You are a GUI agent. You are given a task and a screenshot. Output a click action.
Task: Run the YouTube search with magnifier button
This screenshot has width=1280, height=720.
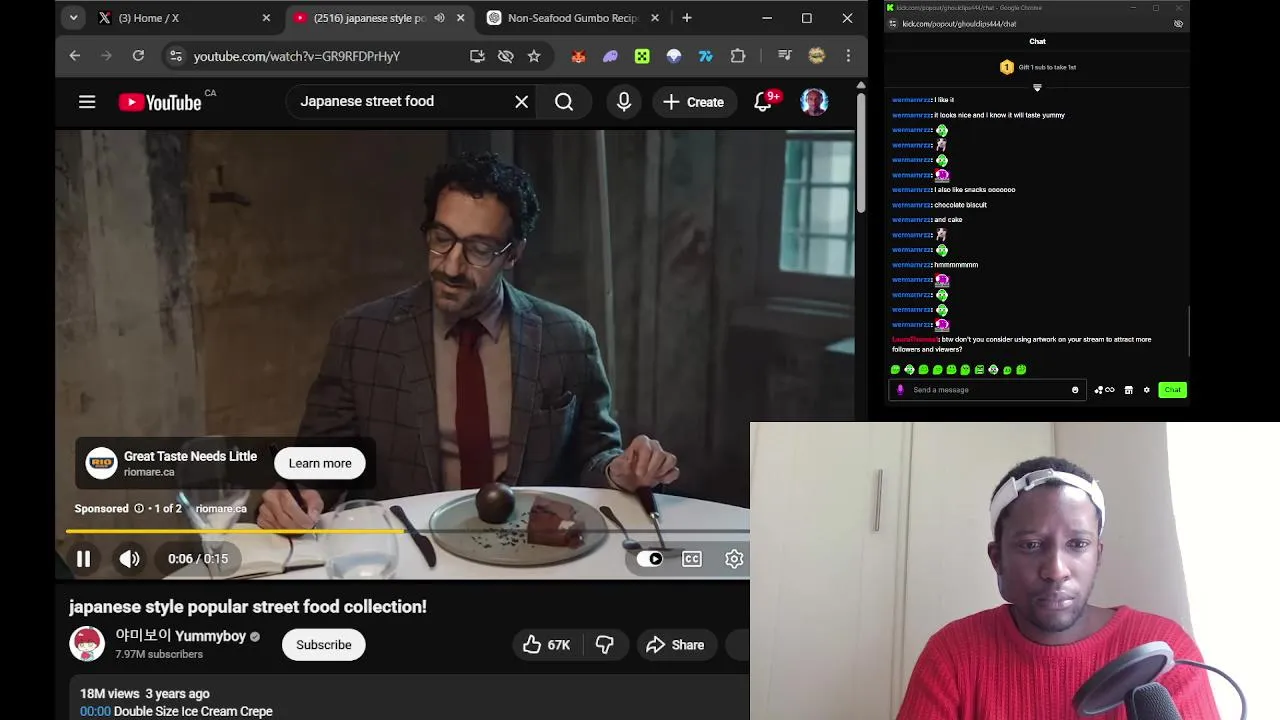coord(564,101)
